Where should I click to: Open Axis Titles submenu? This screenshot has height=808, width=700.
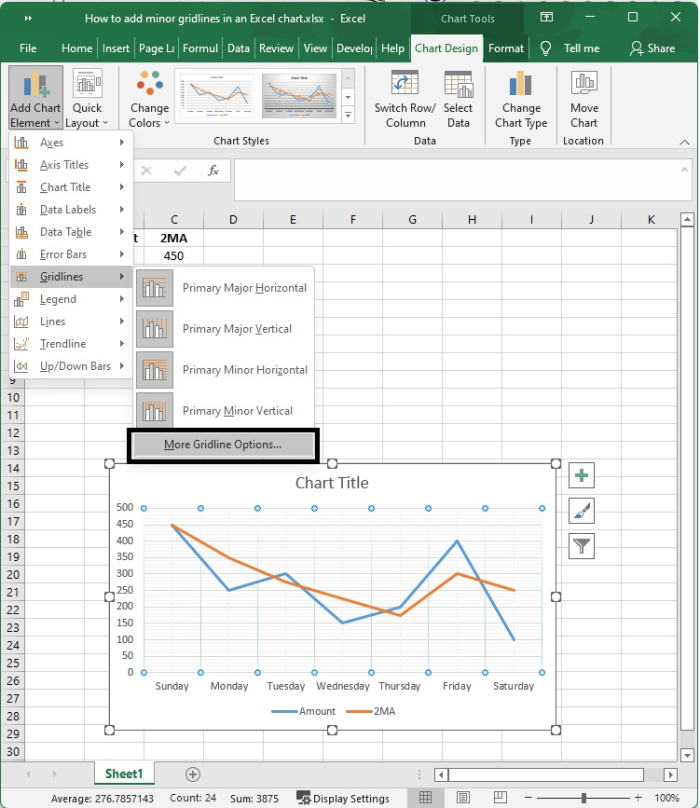tap(71, 165)
